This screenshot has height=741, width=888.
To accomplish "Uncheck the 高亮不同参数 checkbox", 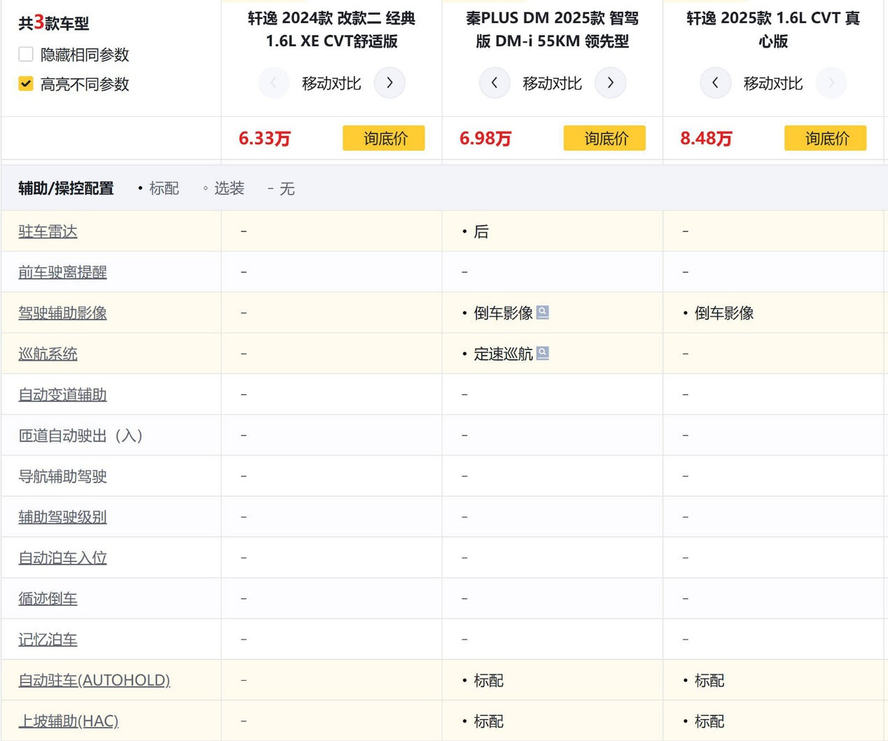I will (26, 84).
